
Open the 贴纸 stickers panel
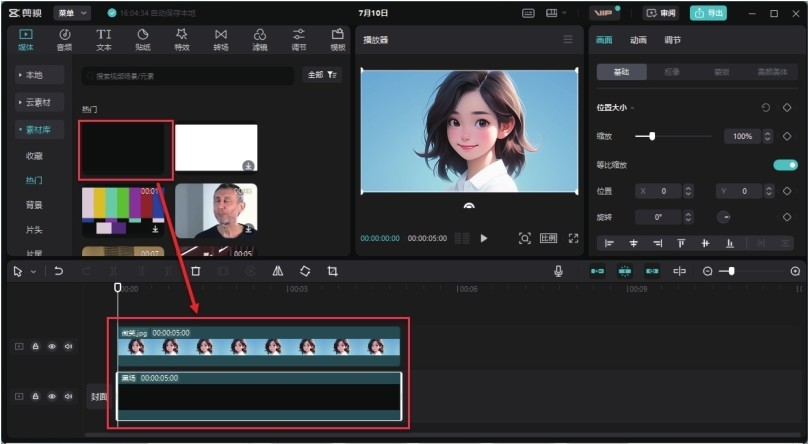tap(143, 40)
